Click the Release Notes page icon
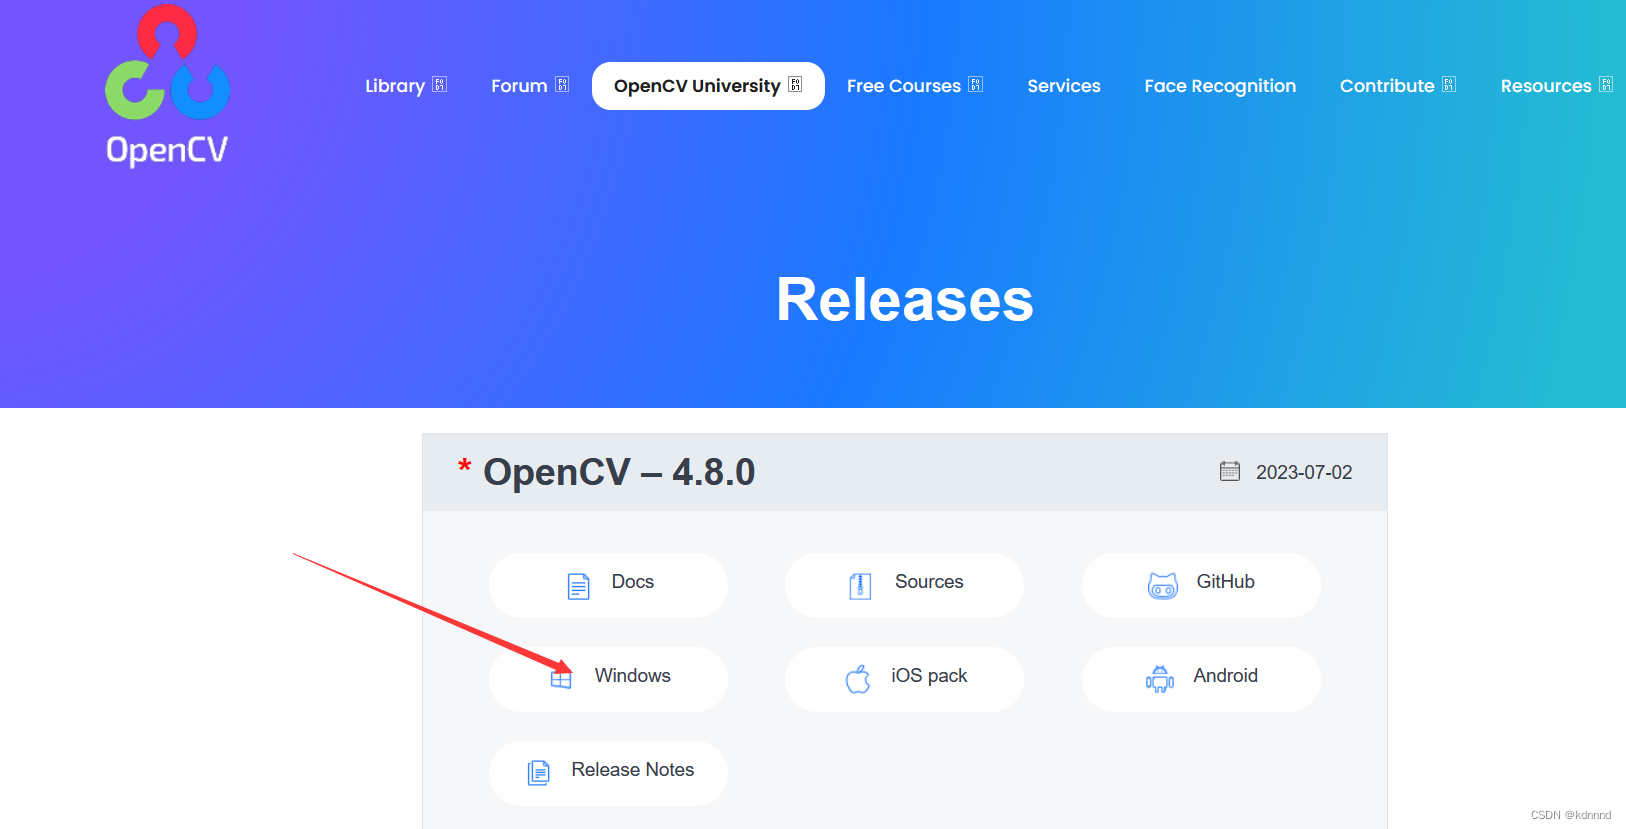Screen dimensions: 1626x829 tap(538, 773)
